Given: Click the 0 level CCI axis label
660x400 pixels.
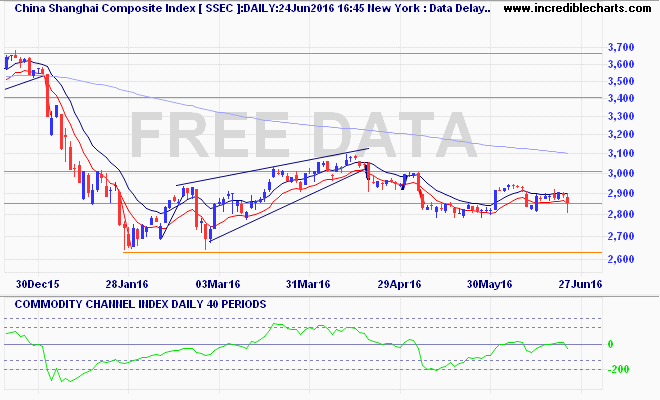Looking at the screenshot, I should pos(610,344).
